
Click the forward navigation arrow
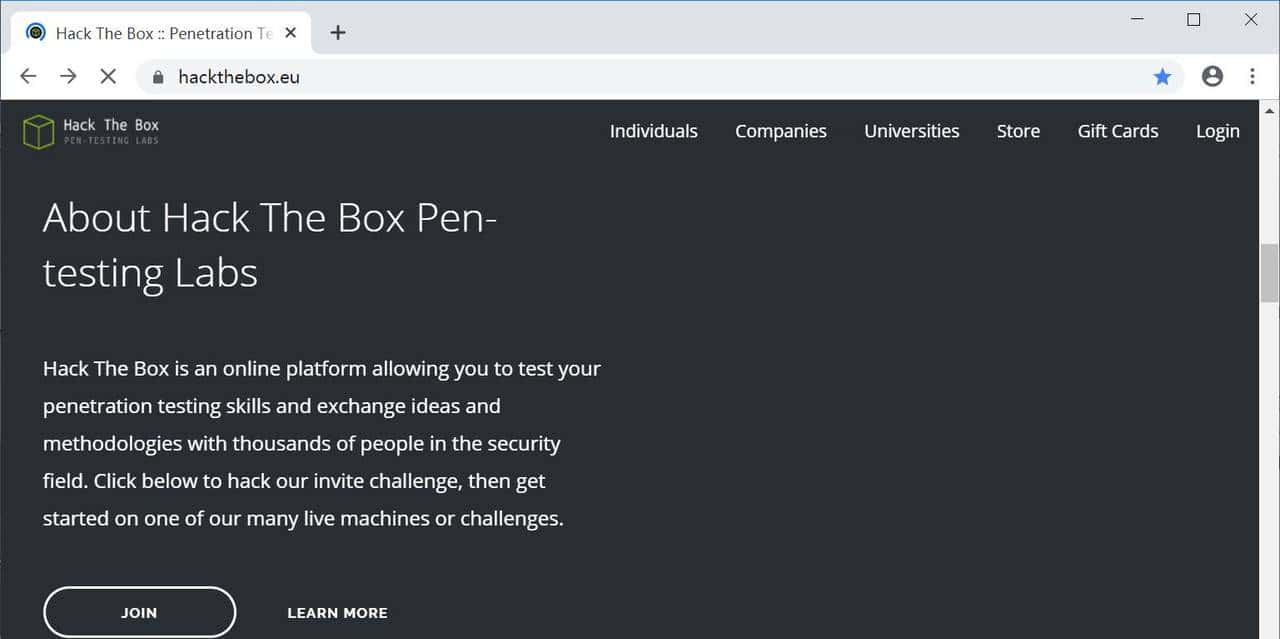(67, 76)
